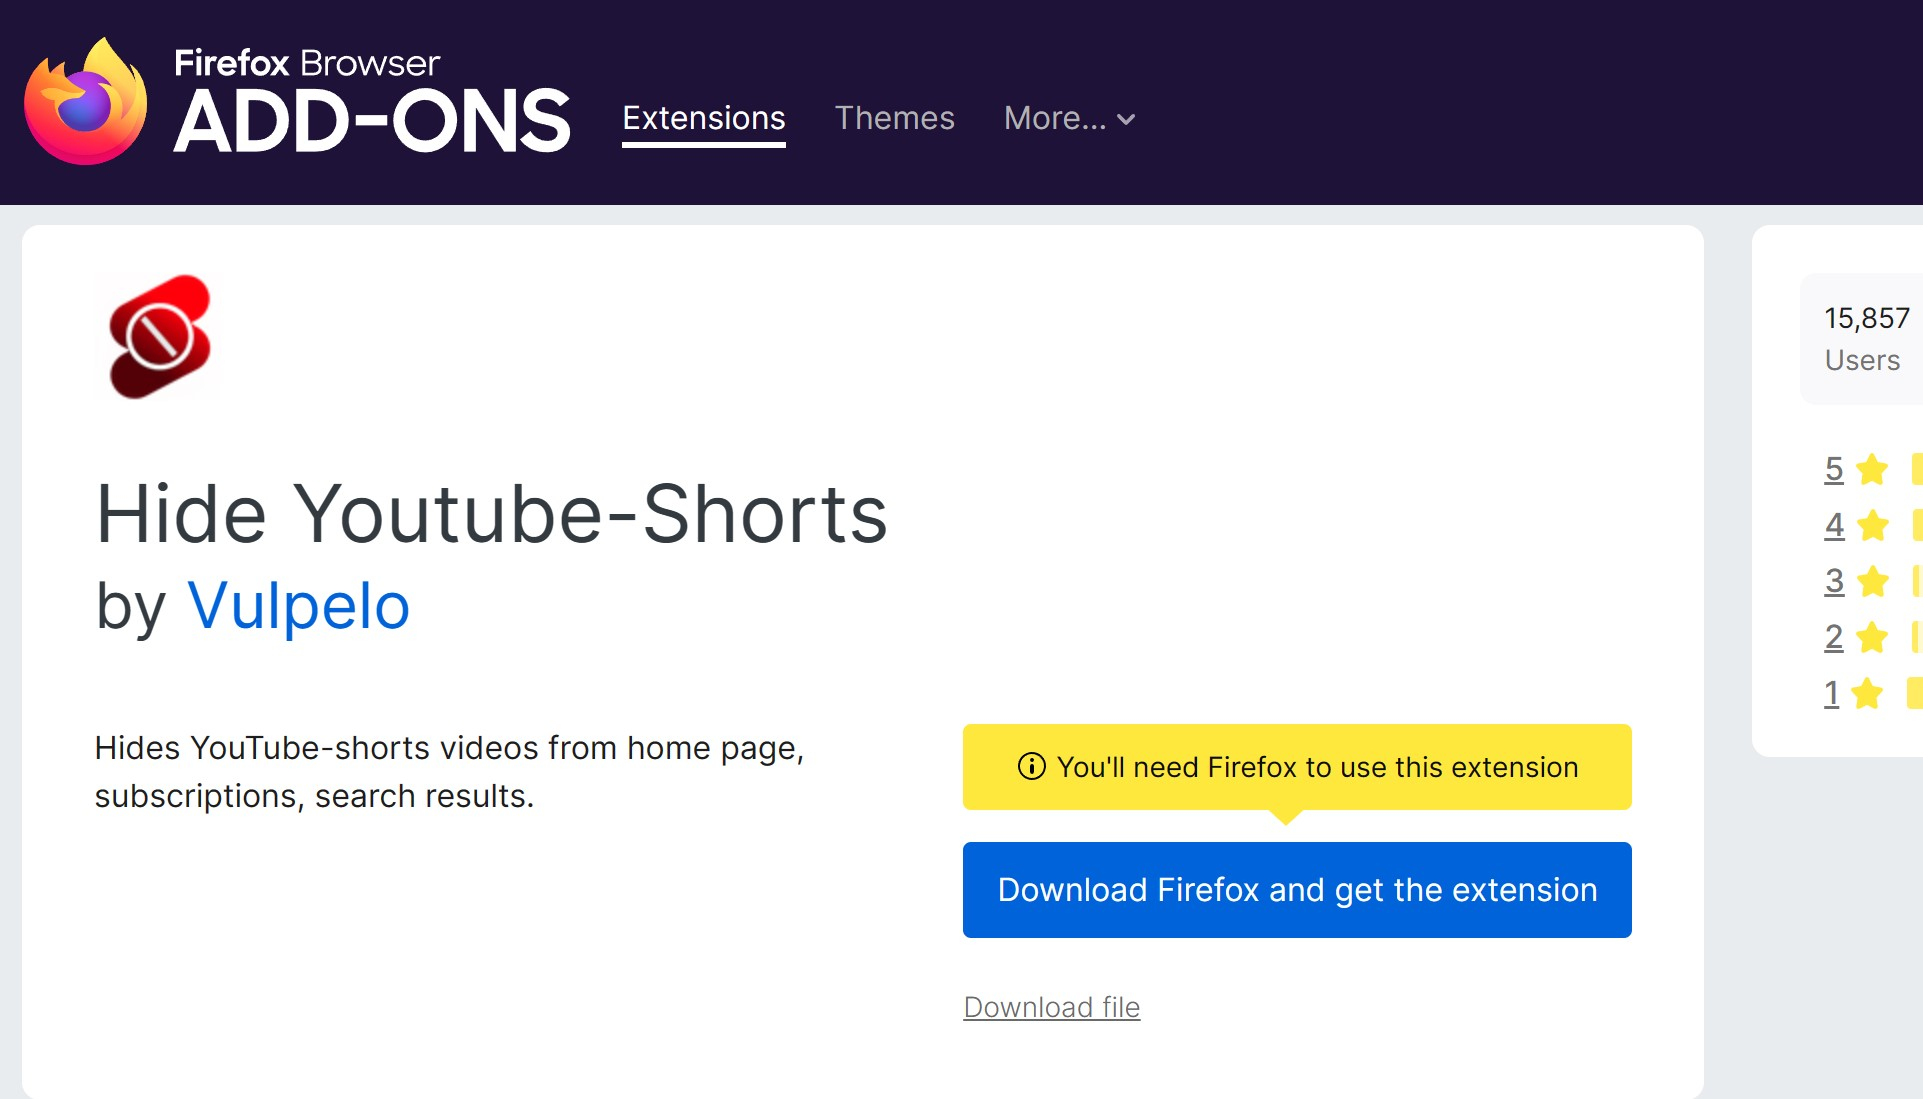
Task: Click the 3-star rating star icon
Action: [1872, 580]
